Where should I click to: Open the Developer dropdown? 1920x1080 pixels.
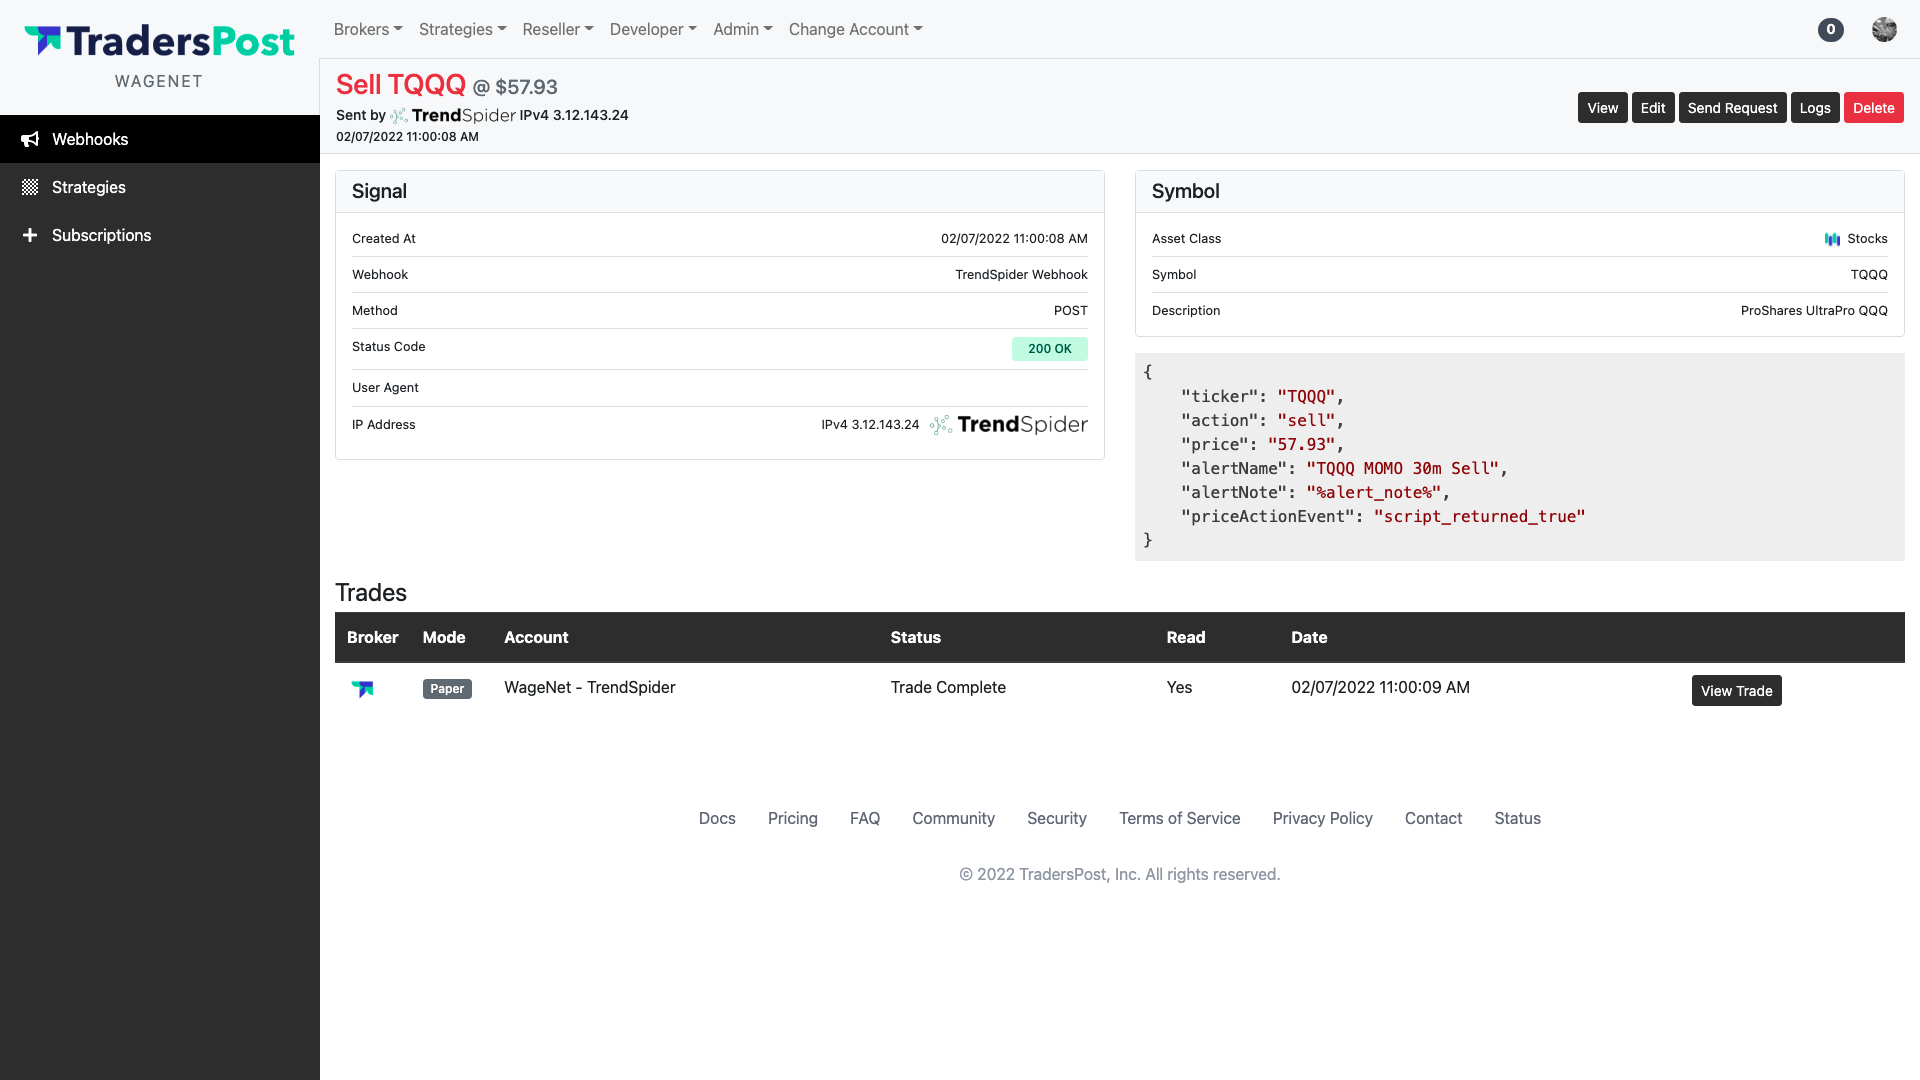click(653, 29)
